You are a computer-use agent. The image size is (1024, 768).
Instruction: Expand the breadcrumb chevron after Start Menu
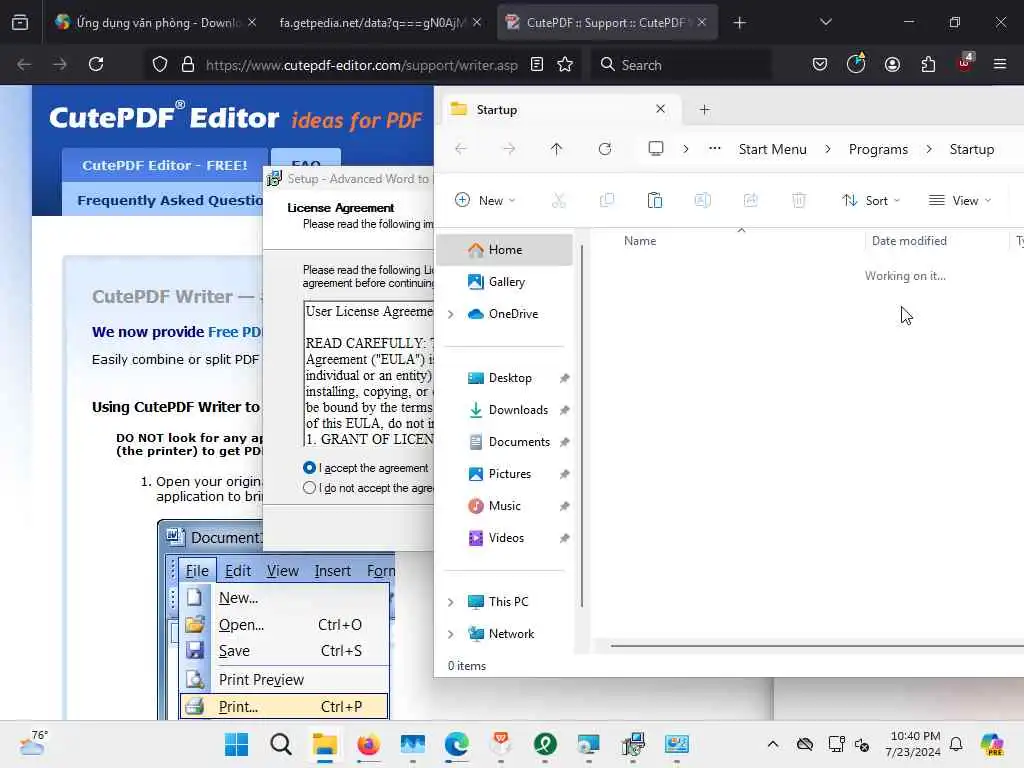pyautogui.click(x=827, y=149)
